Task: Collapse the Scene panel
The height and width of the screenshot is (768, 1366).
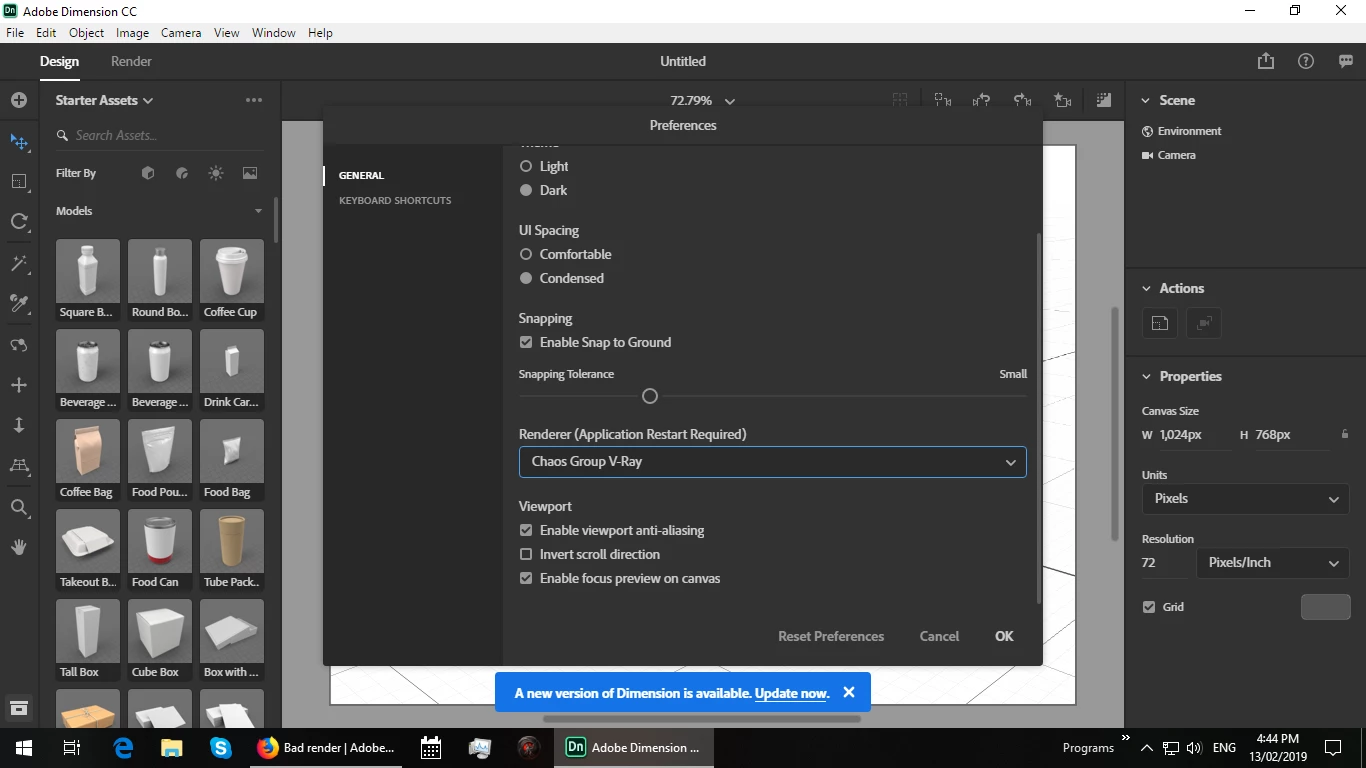Action: click(1146, 101)
